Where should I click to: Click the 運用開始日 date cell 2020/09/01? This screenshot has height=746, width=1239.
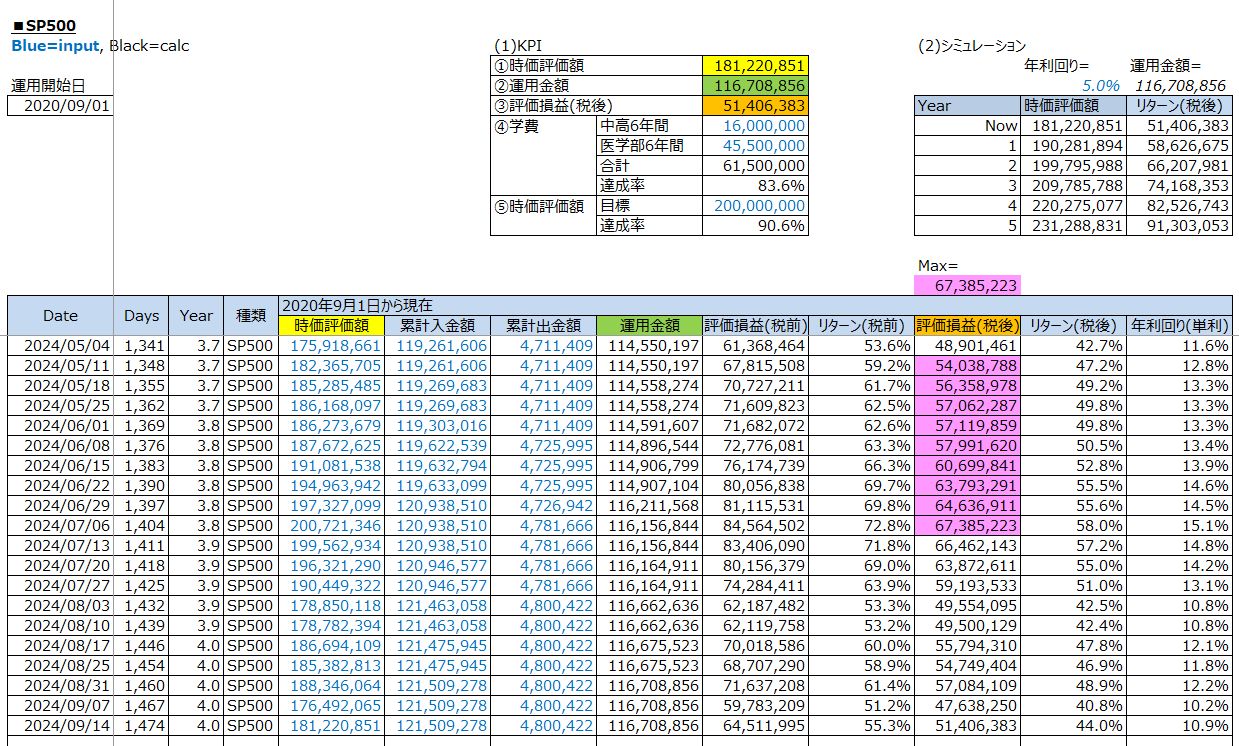tap(60, 105)
